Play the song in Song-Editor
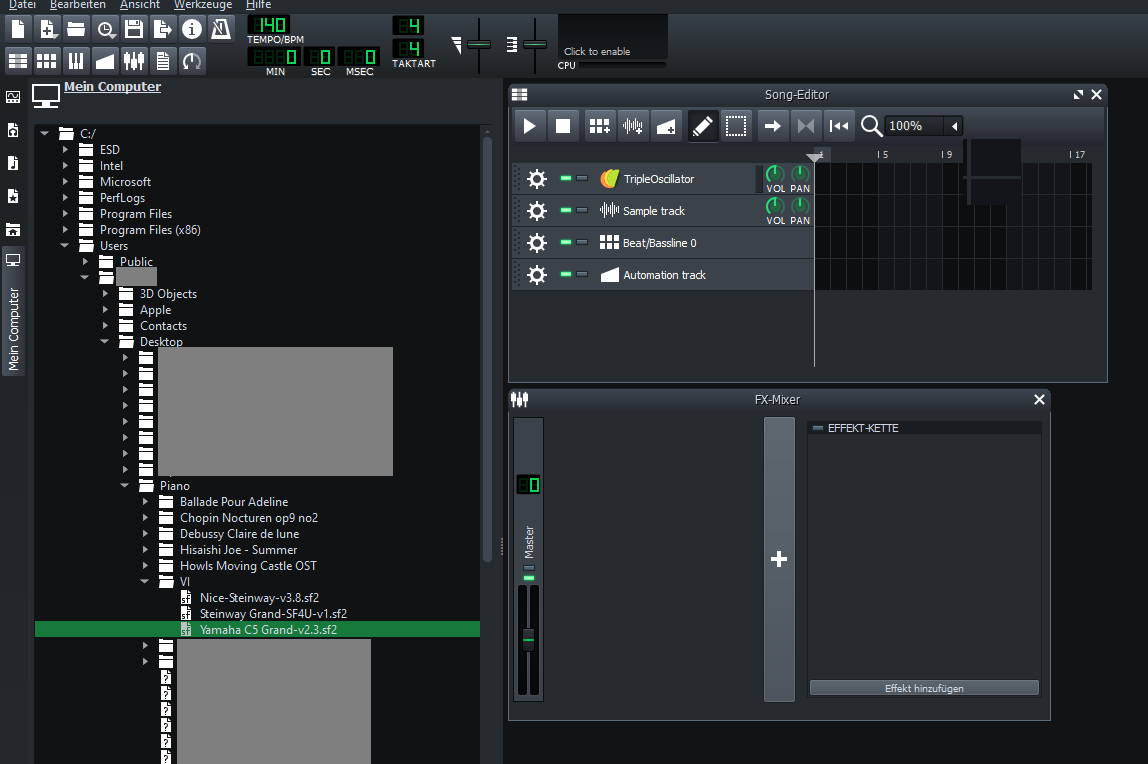This screenshot has height=764, width=1148. [529, 126]
